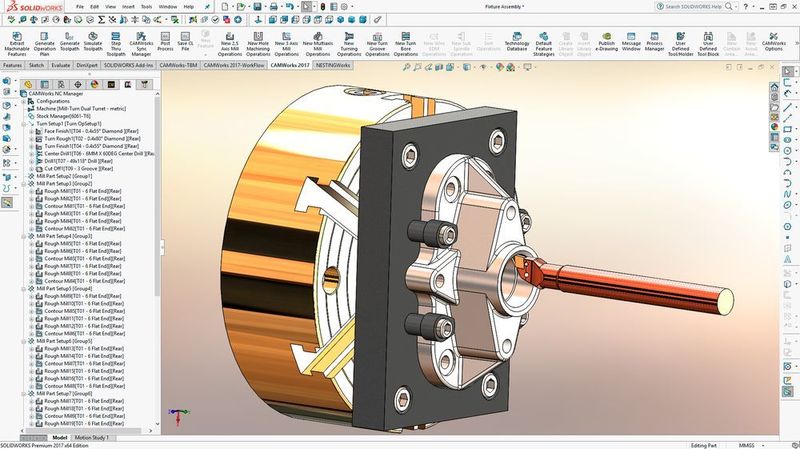Collapse Mill Part Setup3 [Group2] node
800x449 pixels.
pyautogui.click(x=24, y=184)
